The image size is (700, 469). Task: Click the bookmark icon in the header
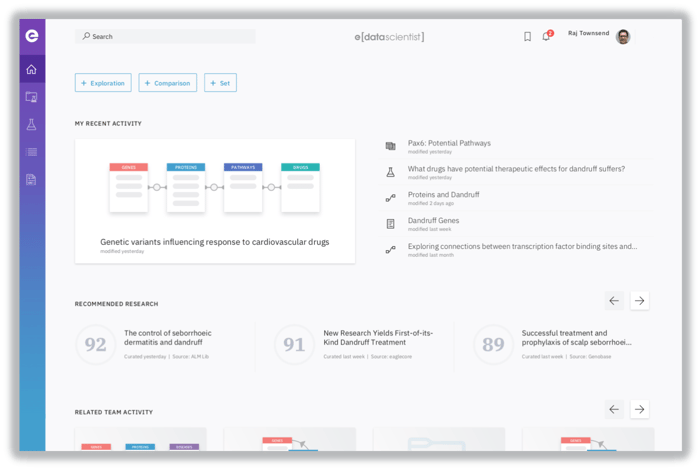pos(527,37)
